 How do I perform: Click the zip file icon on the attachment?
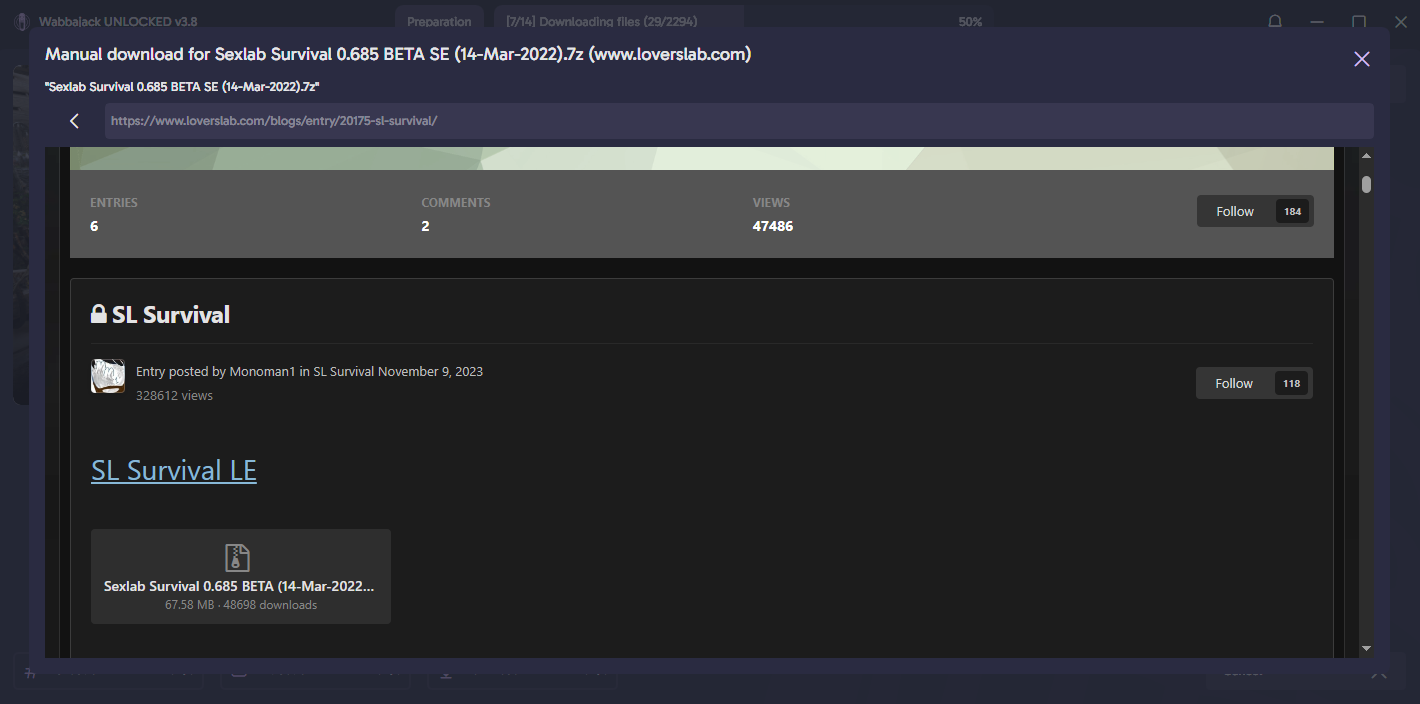coord(237,557)
